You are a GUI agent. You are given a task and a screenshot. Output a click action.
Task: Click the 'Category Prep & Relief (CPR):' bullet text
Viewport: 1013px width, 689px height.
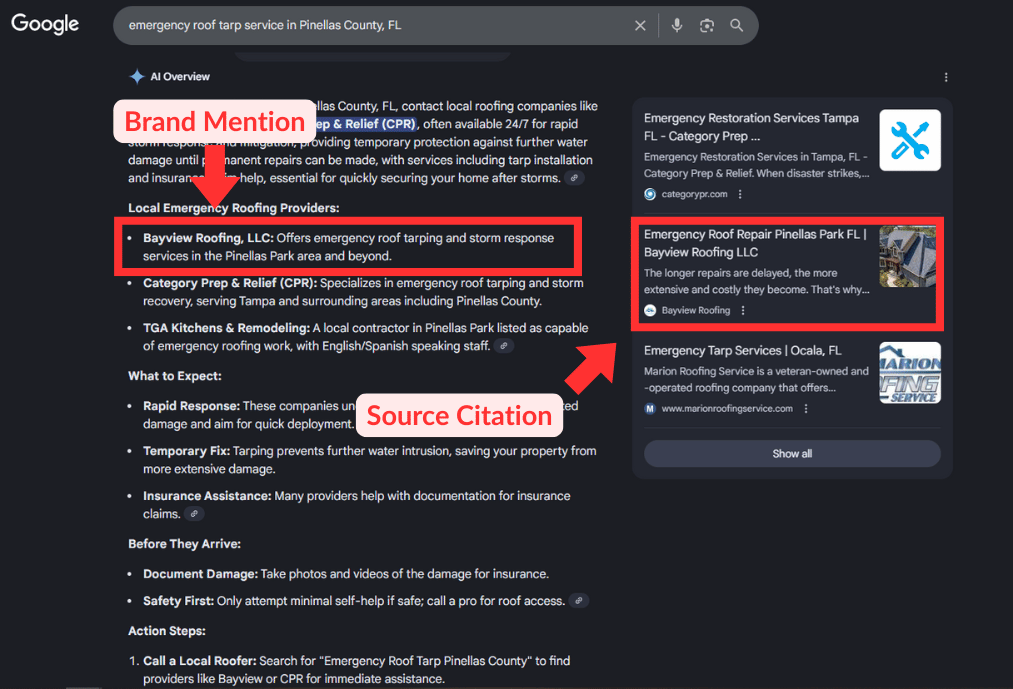230,283
